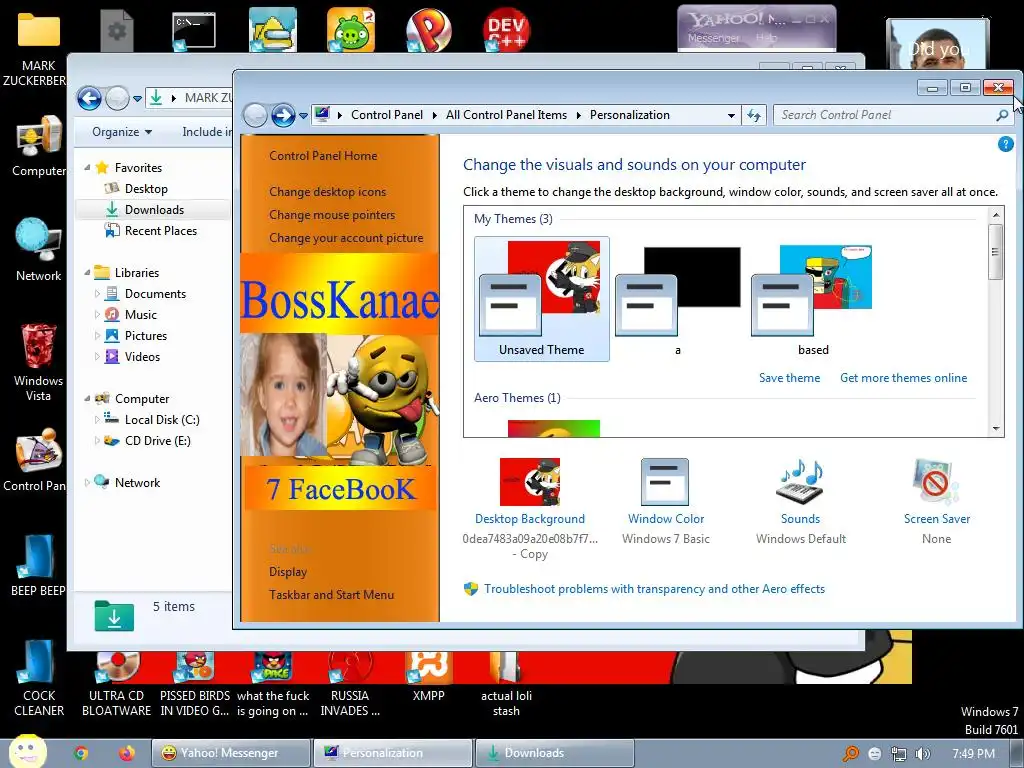Viewport: 1024px width, 768px height.
Task: Collapse the Libraries tree group
Action: (x=87, y=273)
